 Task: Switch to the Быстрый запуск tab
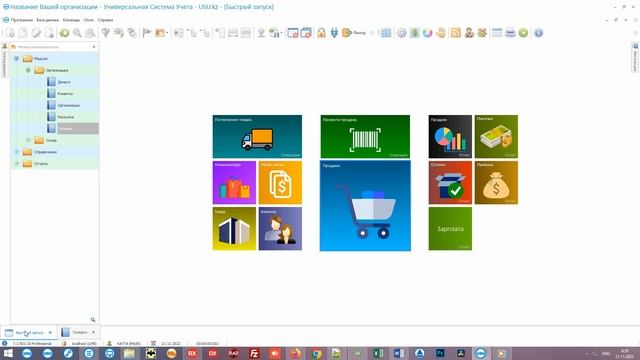pos(29,333)
